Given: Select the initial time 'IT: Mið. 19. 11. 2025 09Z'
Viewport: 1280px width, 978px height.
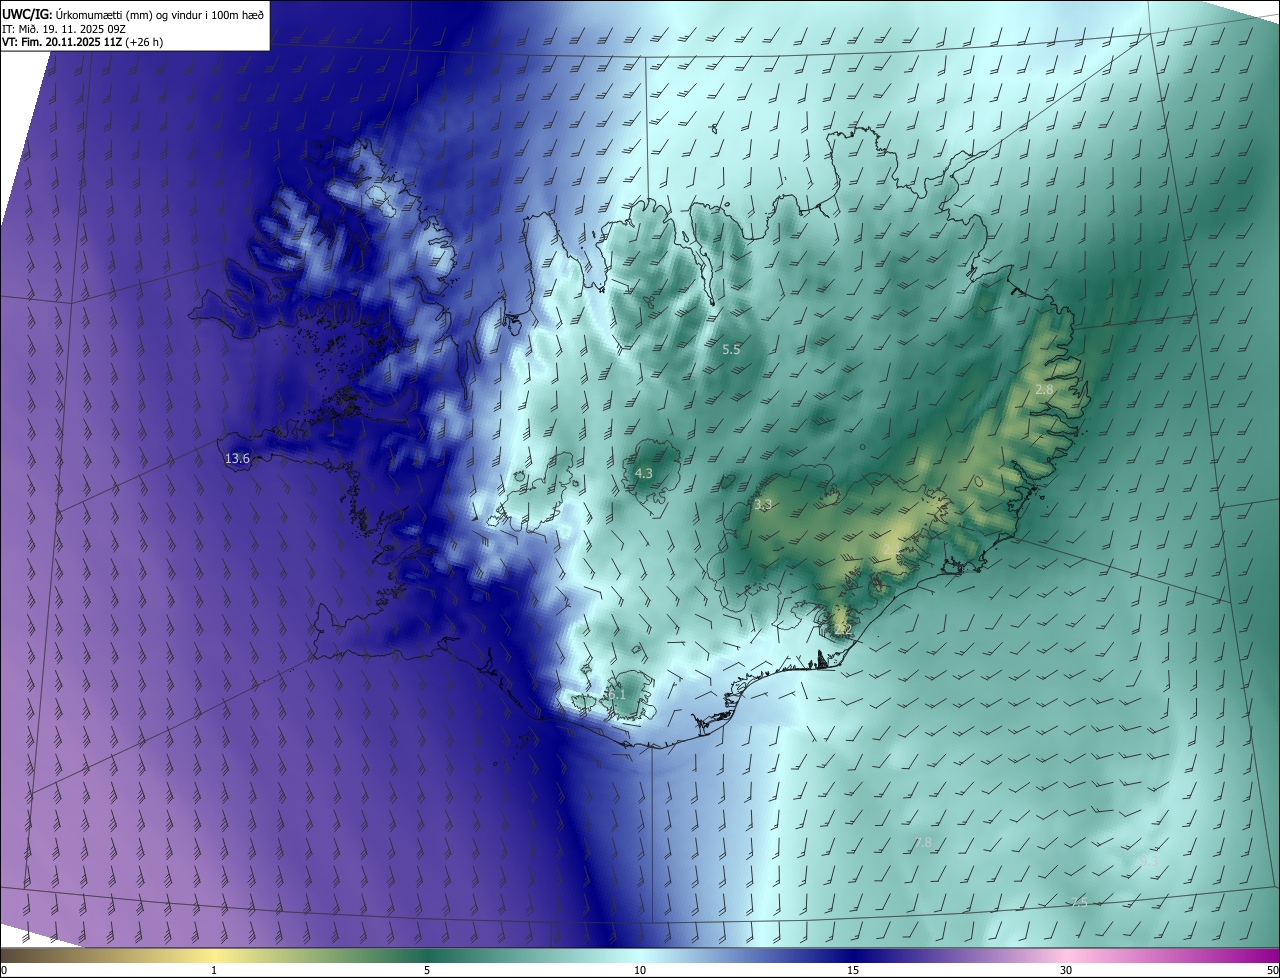Looking at the screenshot, I should [63, 28].
